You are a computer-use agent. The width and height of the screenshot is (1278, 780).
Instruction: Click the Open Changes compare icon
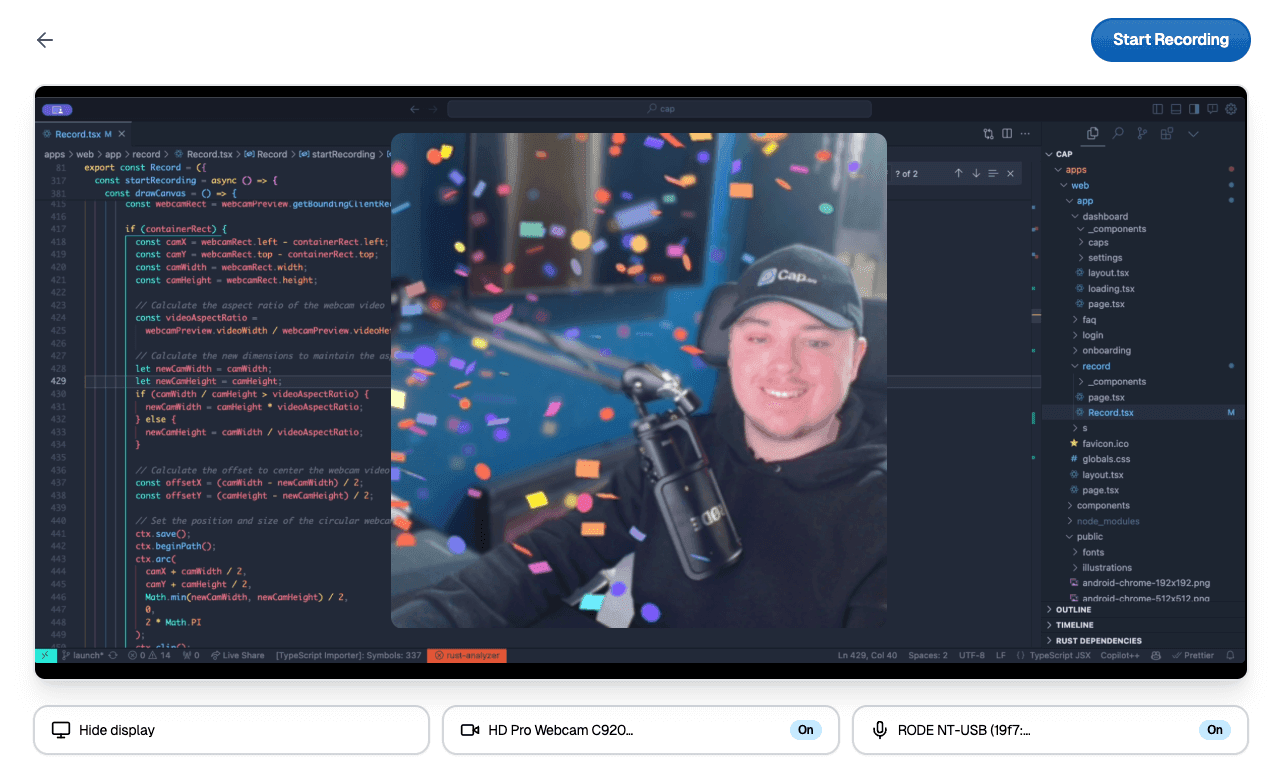[988, 133]
